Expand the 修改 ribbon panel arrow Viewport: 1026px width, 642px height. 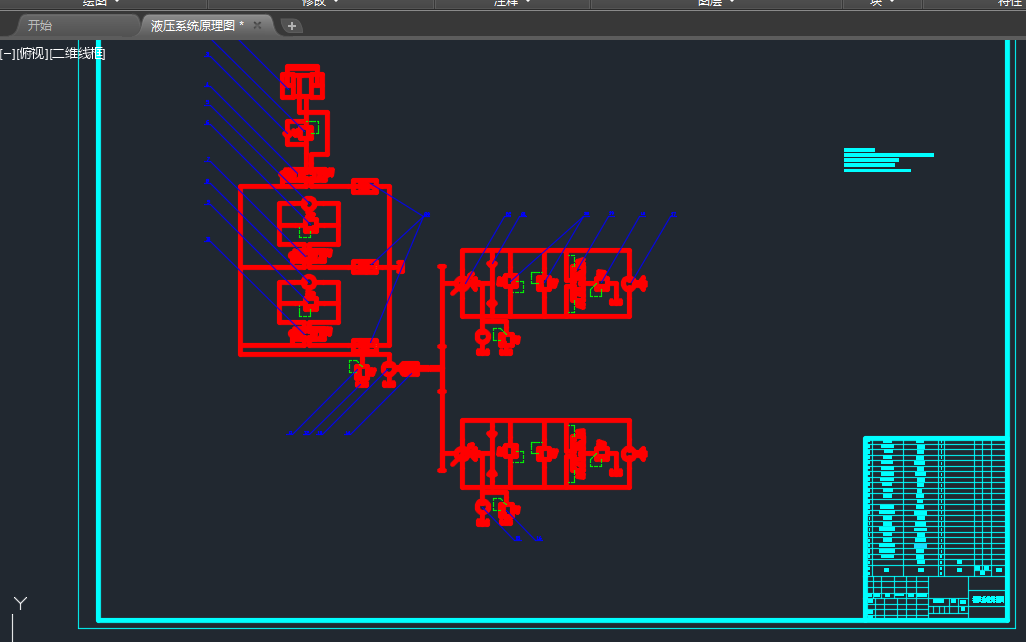(x=336, y=3)
